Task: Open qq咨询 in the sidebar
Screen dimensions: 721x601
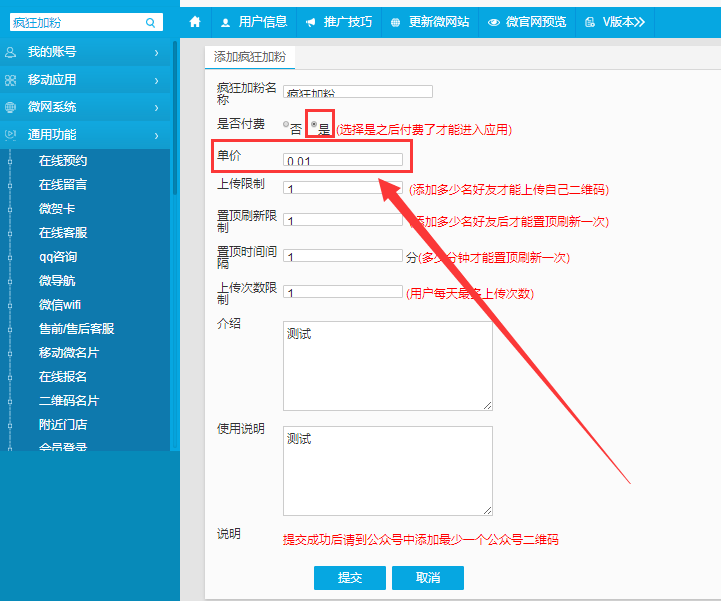Action: point(58,257)
